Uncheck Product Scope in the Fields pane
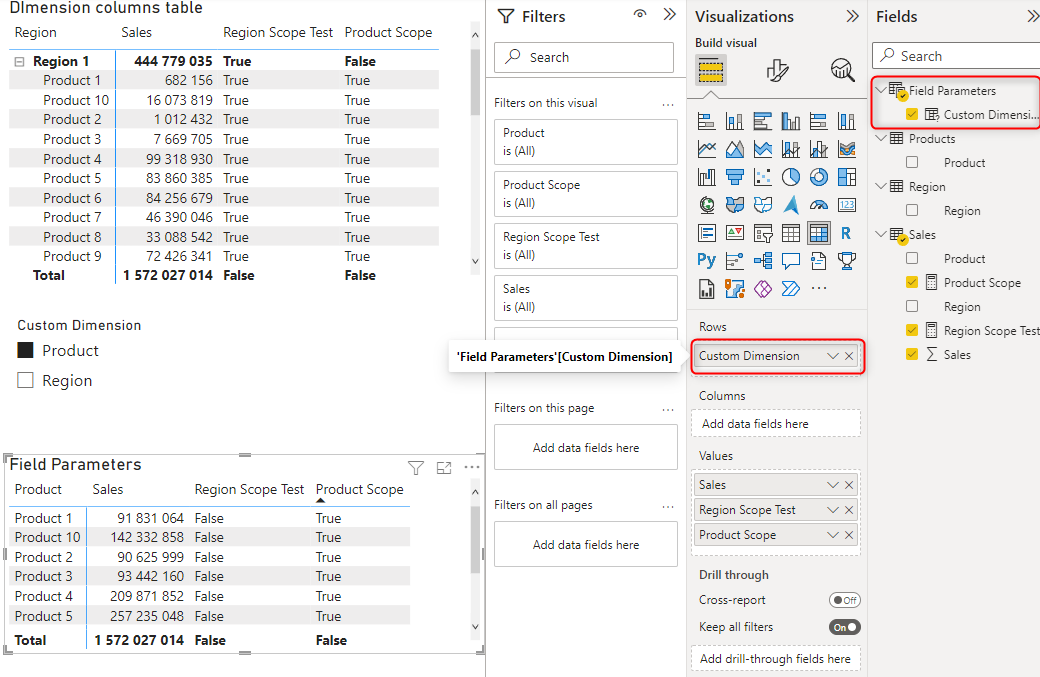 (x=911, y=282)
